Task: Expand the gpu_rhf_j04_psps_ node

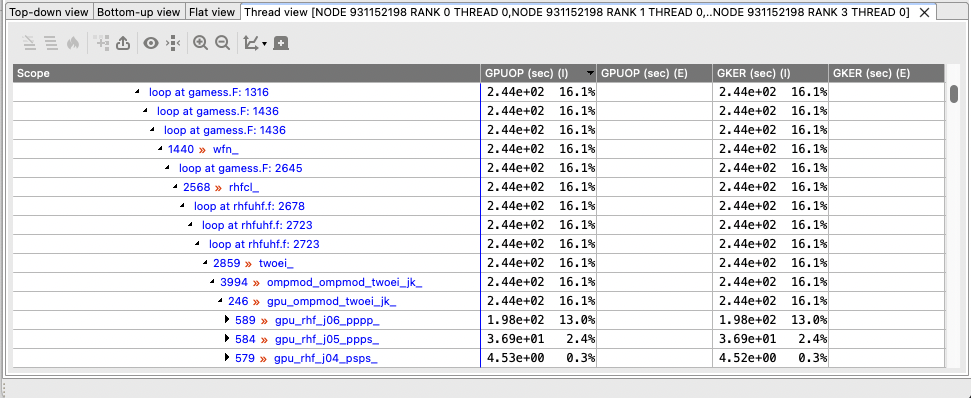Action: coord(227,358)
